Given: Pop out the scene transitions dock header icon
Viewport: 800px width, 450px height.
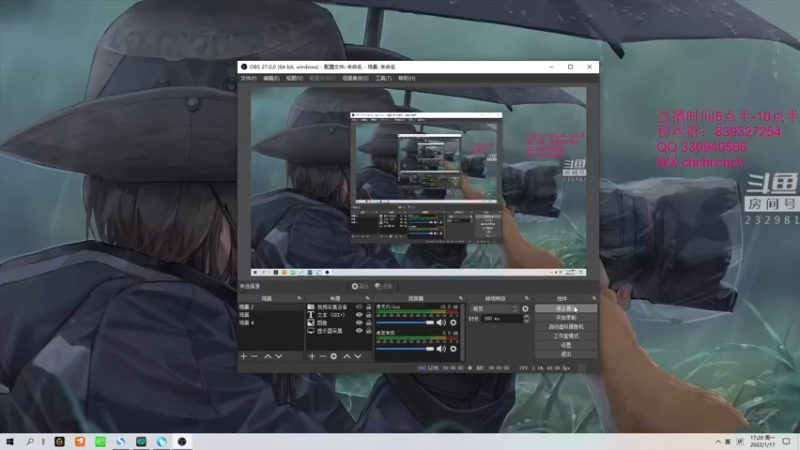Looking at the screenshot, I should [527, 298].
